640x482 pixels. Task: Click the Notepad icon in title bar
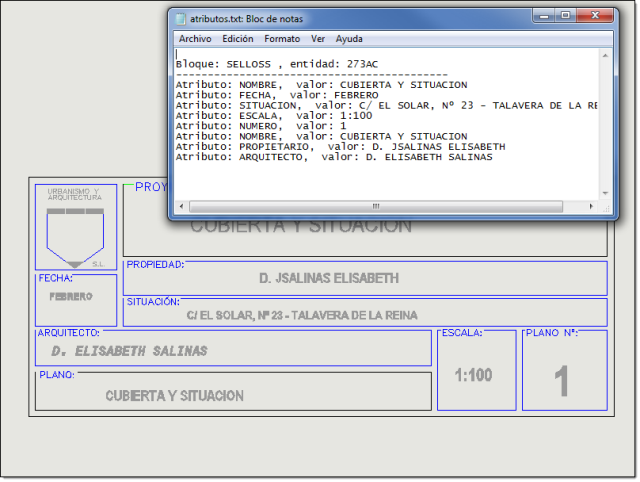point(180,19)
